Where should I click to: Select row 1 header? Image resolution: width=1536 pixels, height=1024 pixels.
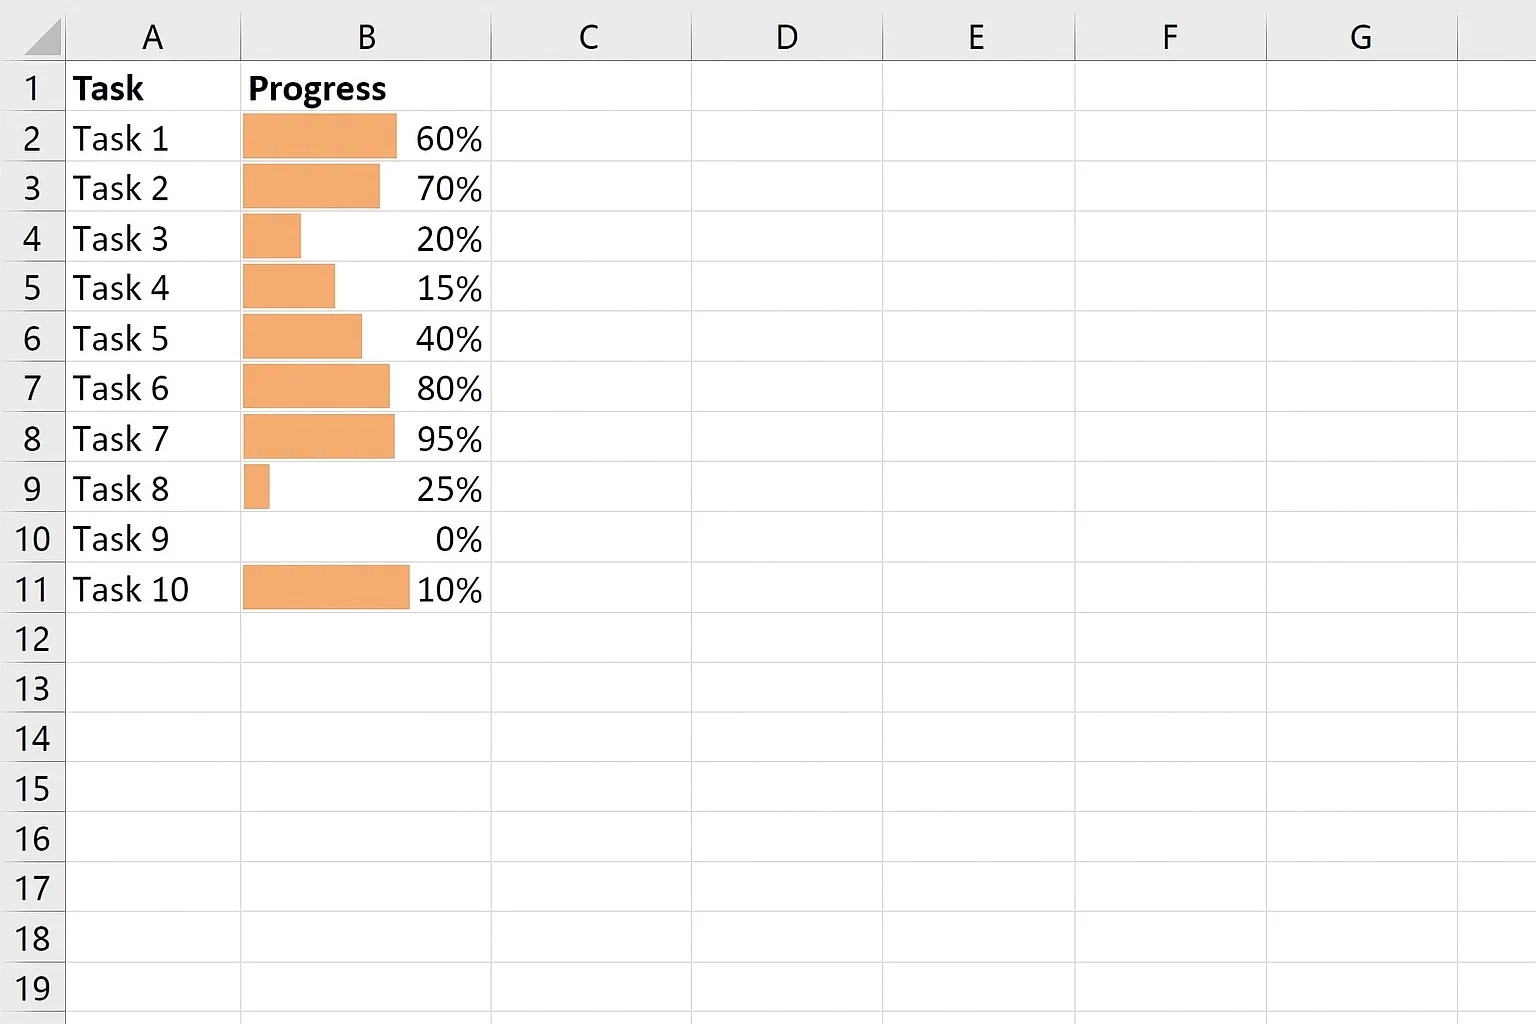click(x=32, y=88)
